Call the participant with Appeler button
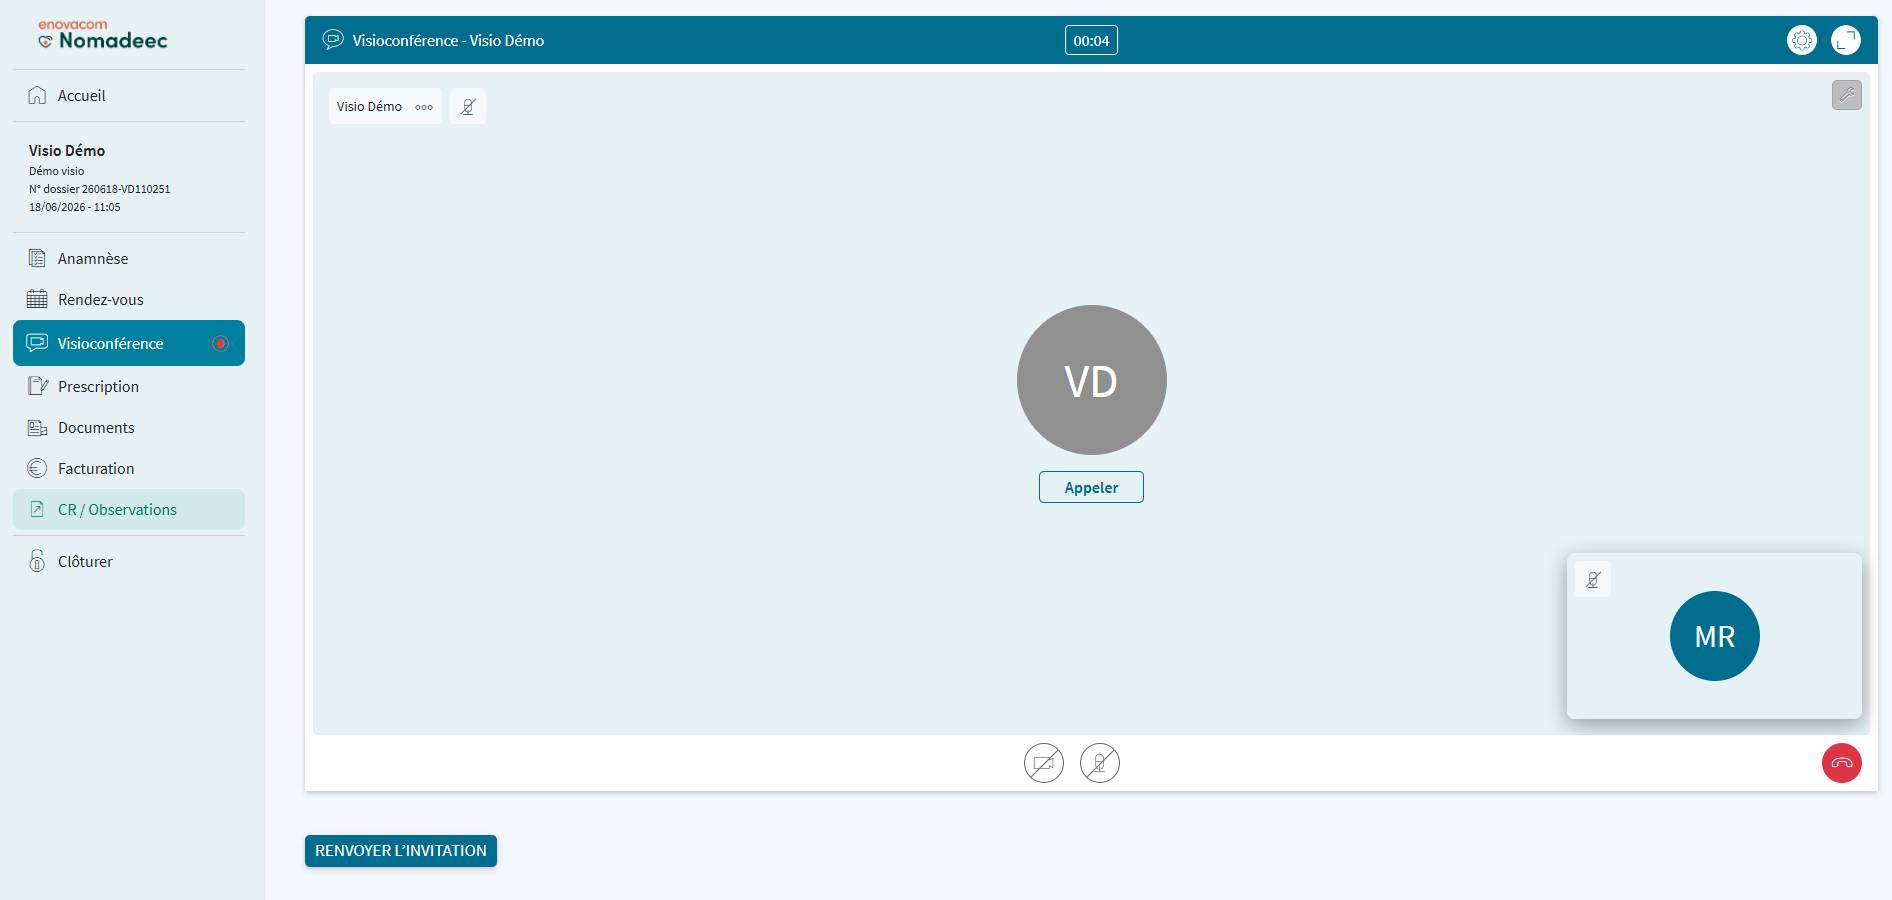Screen dimensions: 1892x900 1091,487
